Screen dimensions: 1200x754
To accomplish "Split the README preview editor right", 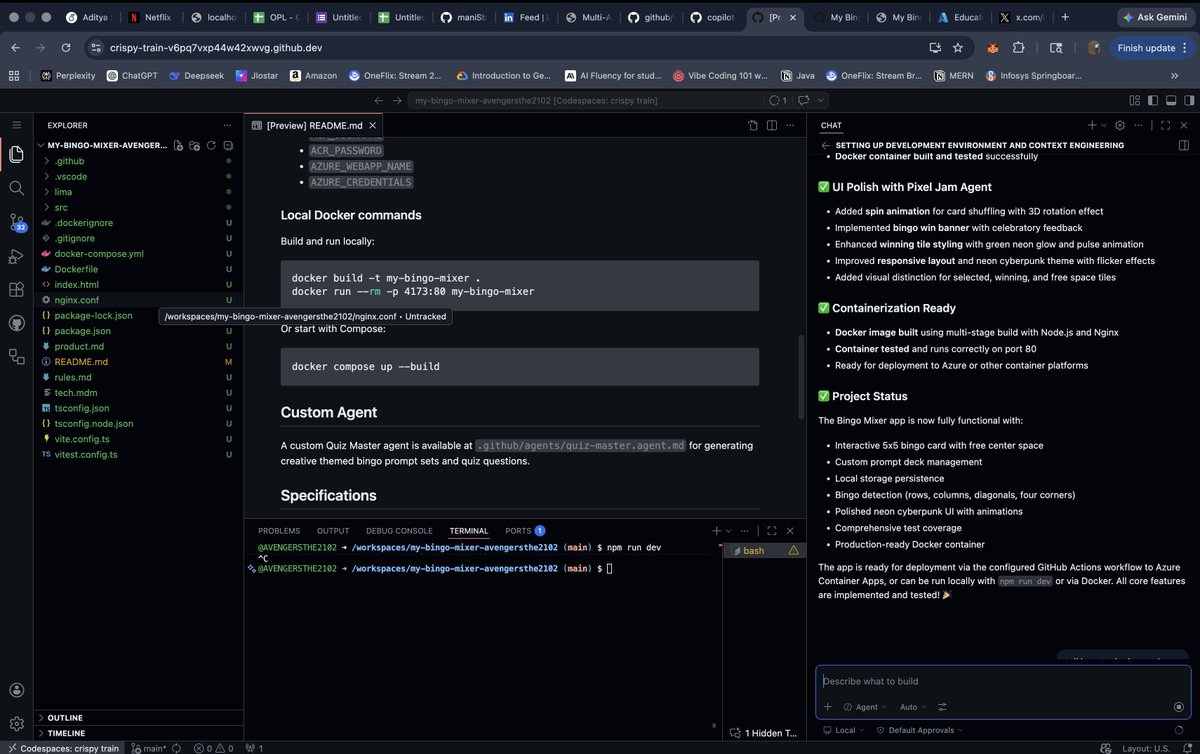I will coord(772,125).
